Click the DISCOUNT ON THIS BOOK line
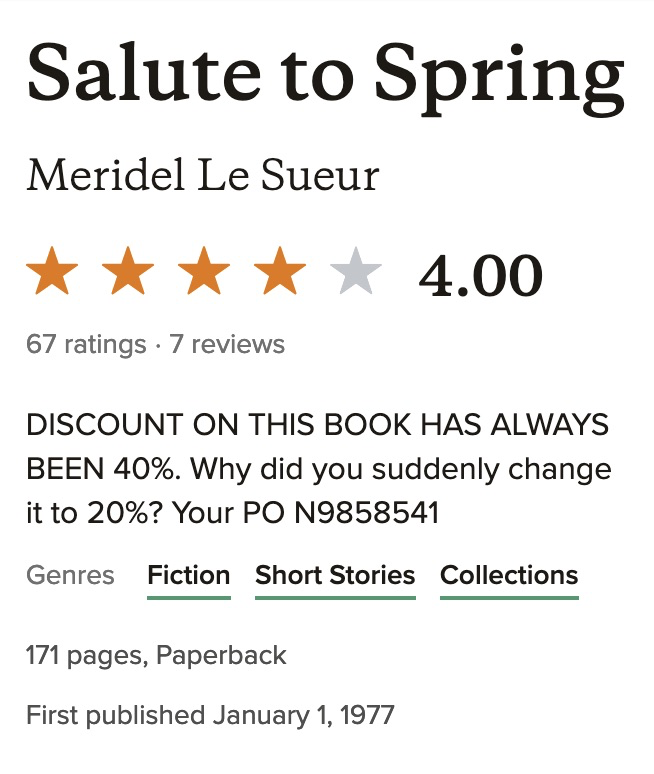This screenshot has width=654, height=774. (x=317, y=425)
